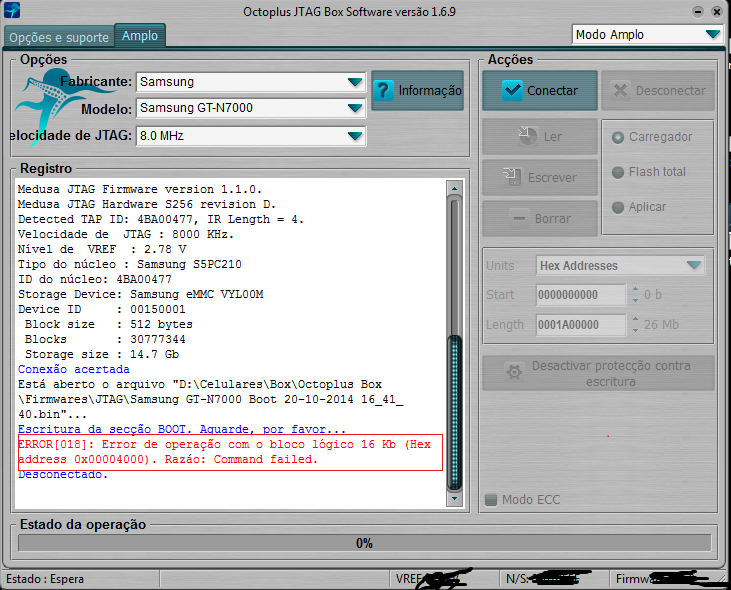Click the Conectar button
Viewport: 731px width, 590px height.
[540, 90]
